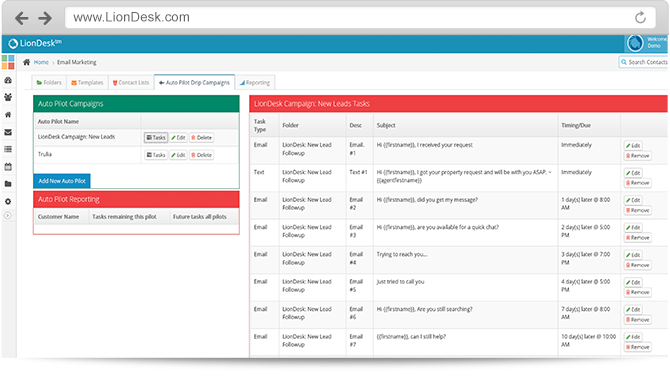The width and height of the screenshot is (670, 380).
Task: Remove the Email #1 task row
Action: [x=638, y=156]
